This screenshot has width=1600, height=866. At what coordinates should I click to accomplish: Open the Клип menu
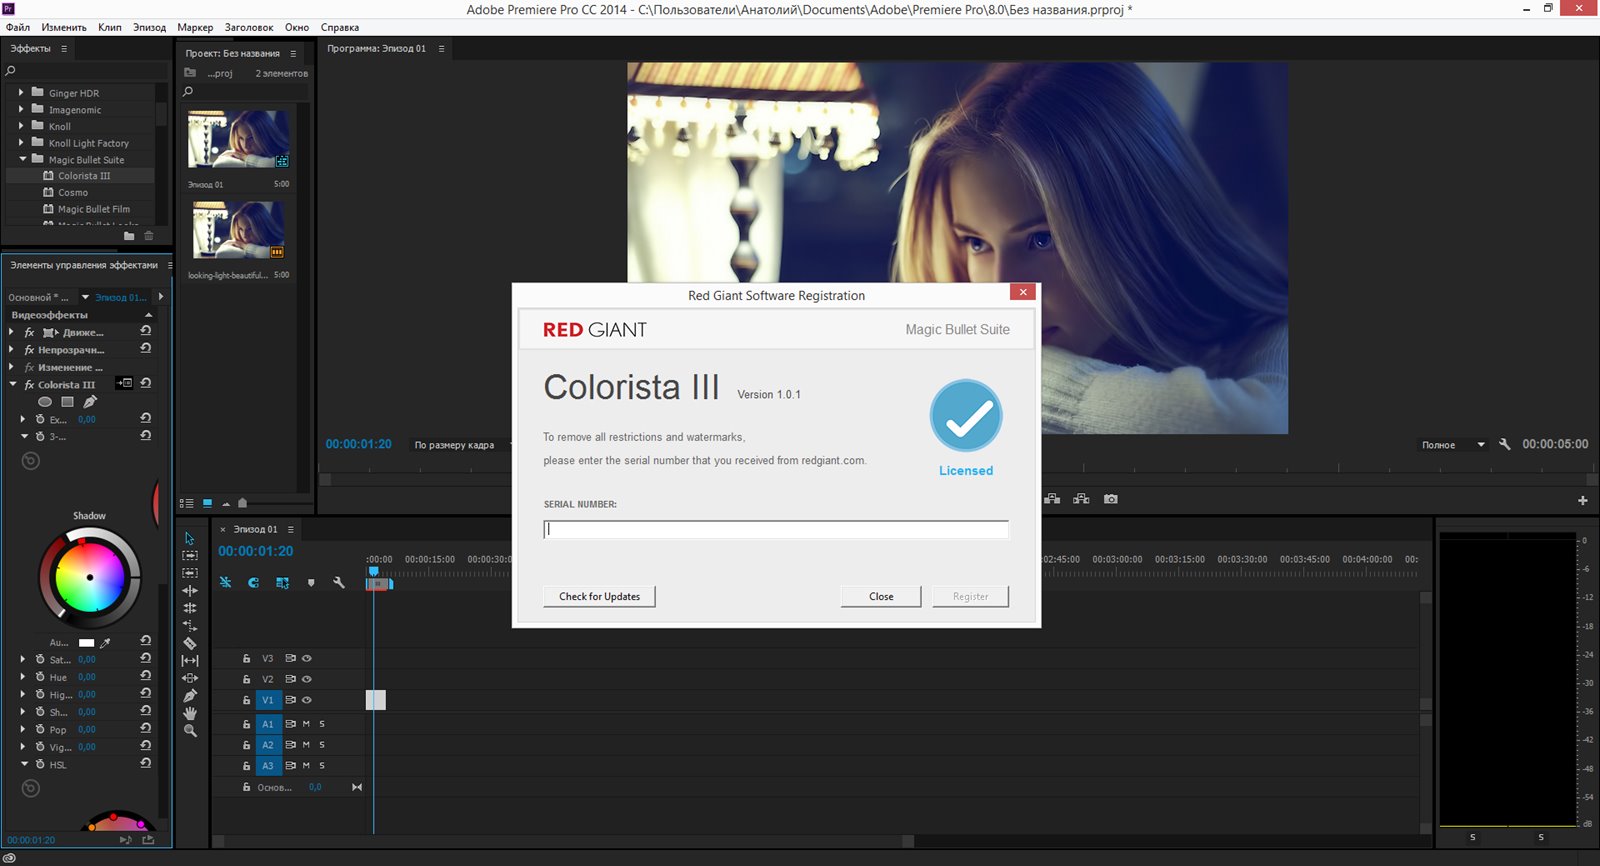pyautogui.click(x=109, y=27)
